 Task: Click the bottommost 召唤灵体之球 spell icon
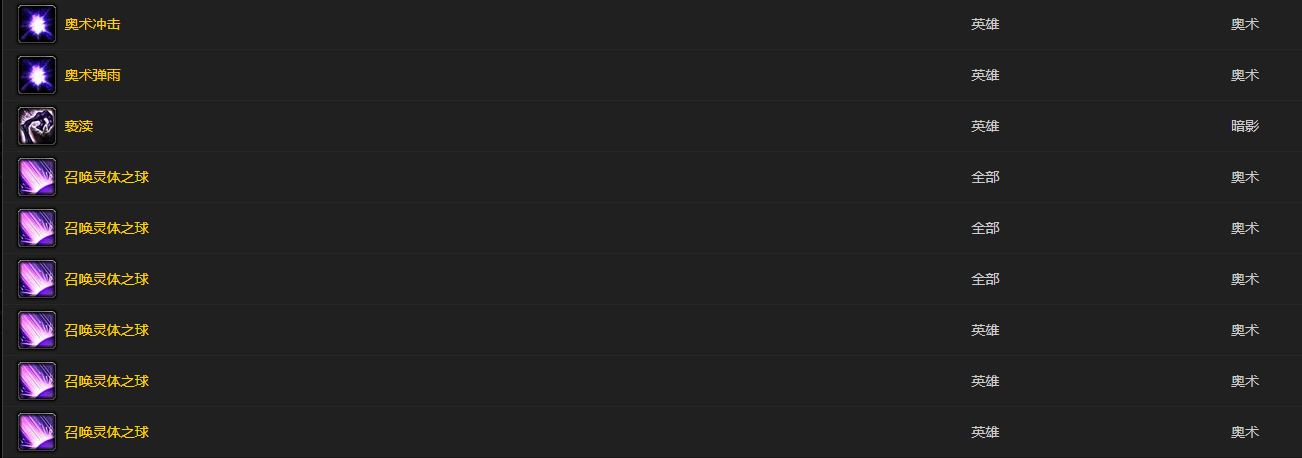[x=37, y=432]
